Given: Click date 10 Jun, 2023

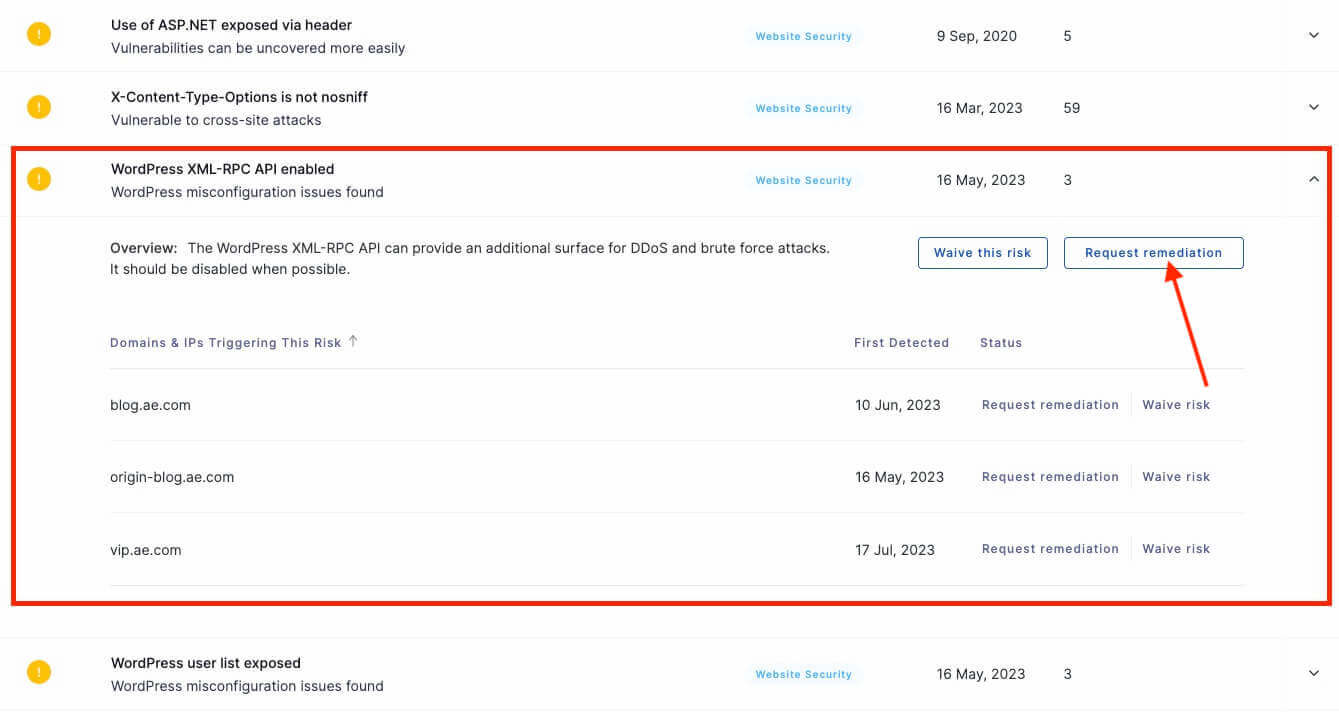Looking at the screenshot, I should 898,405.
